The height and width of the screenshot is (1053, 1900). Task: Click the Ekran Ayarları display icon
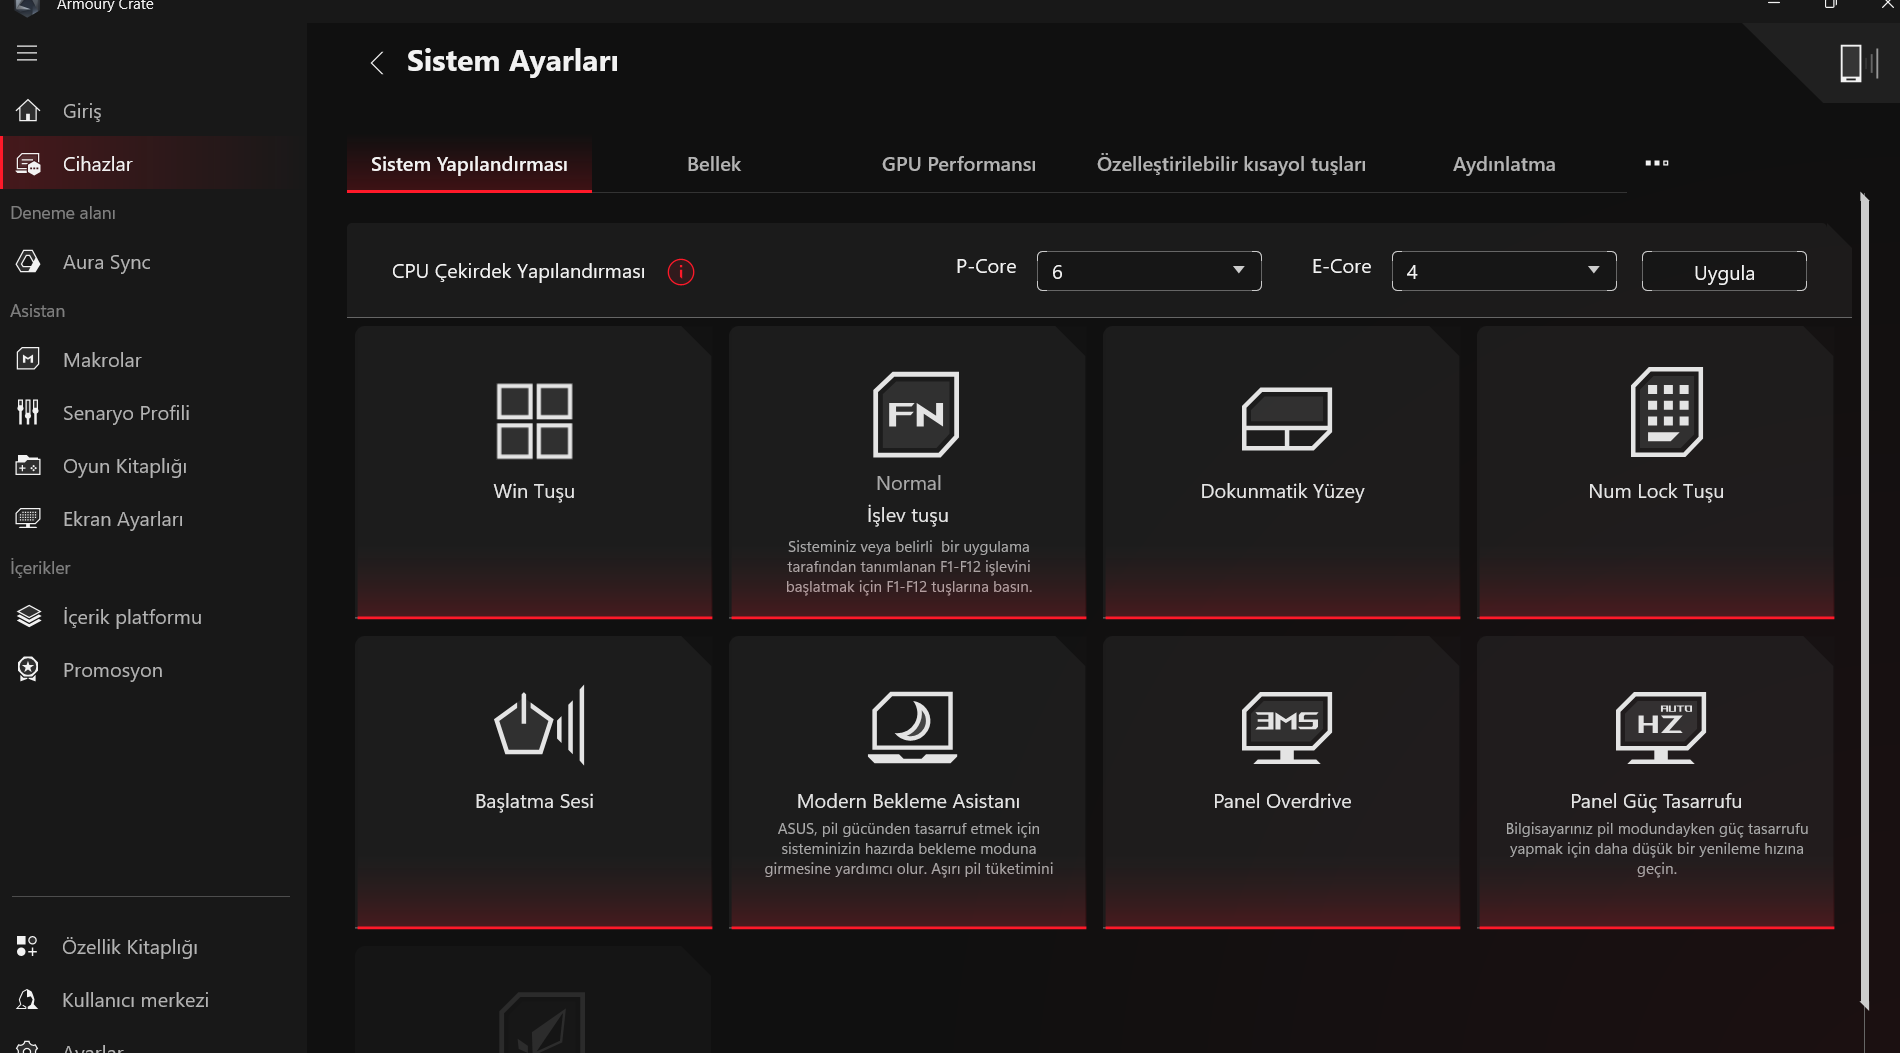coord(28,518)
